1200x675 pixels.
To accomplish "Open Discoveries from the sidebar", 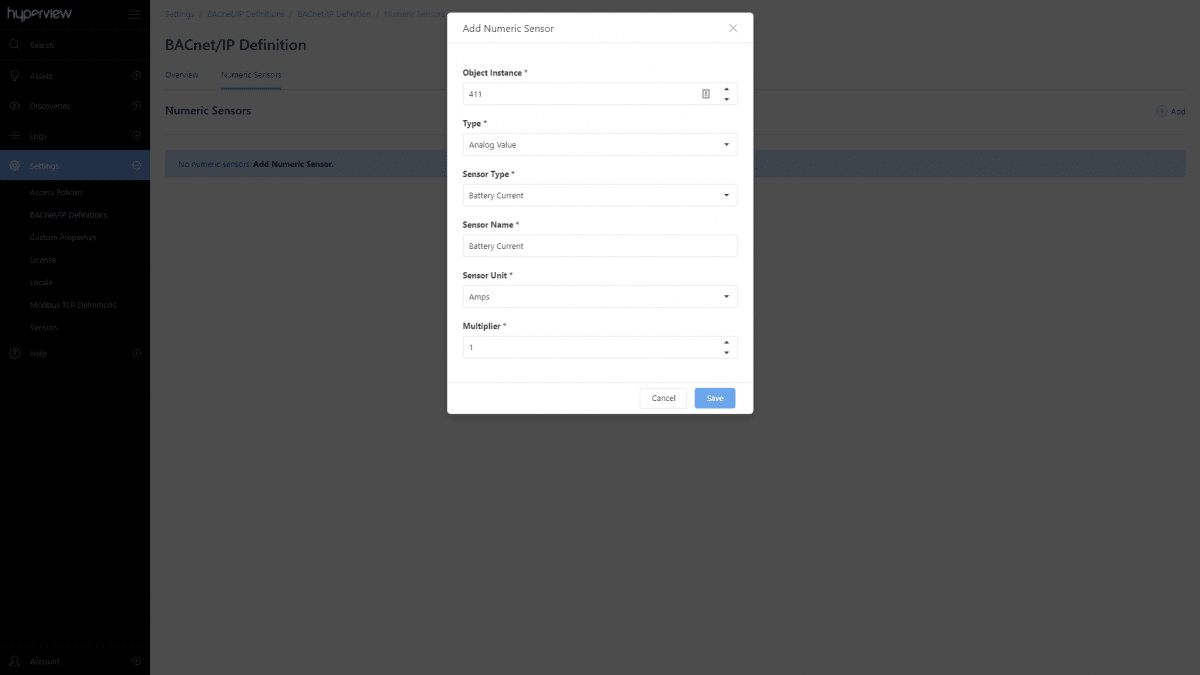I will (x=14, y=105).
